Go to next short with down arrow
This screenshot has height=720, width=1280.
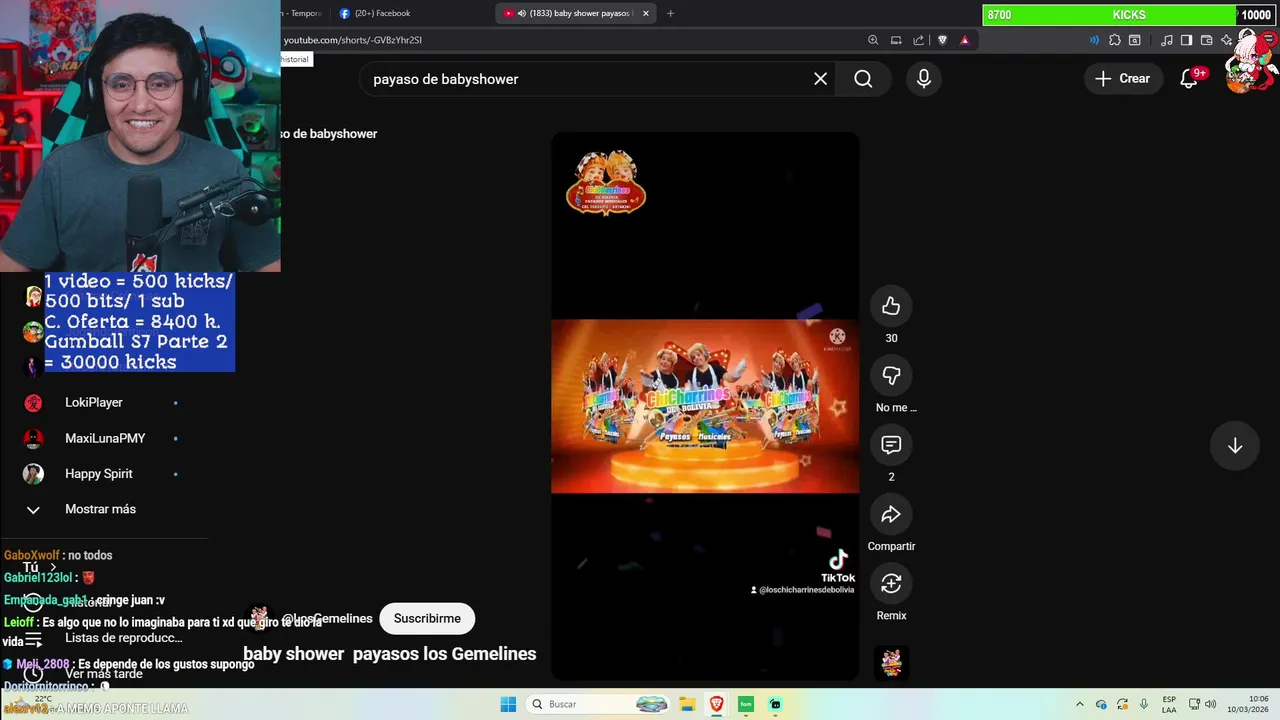[x=1235, y=446]
